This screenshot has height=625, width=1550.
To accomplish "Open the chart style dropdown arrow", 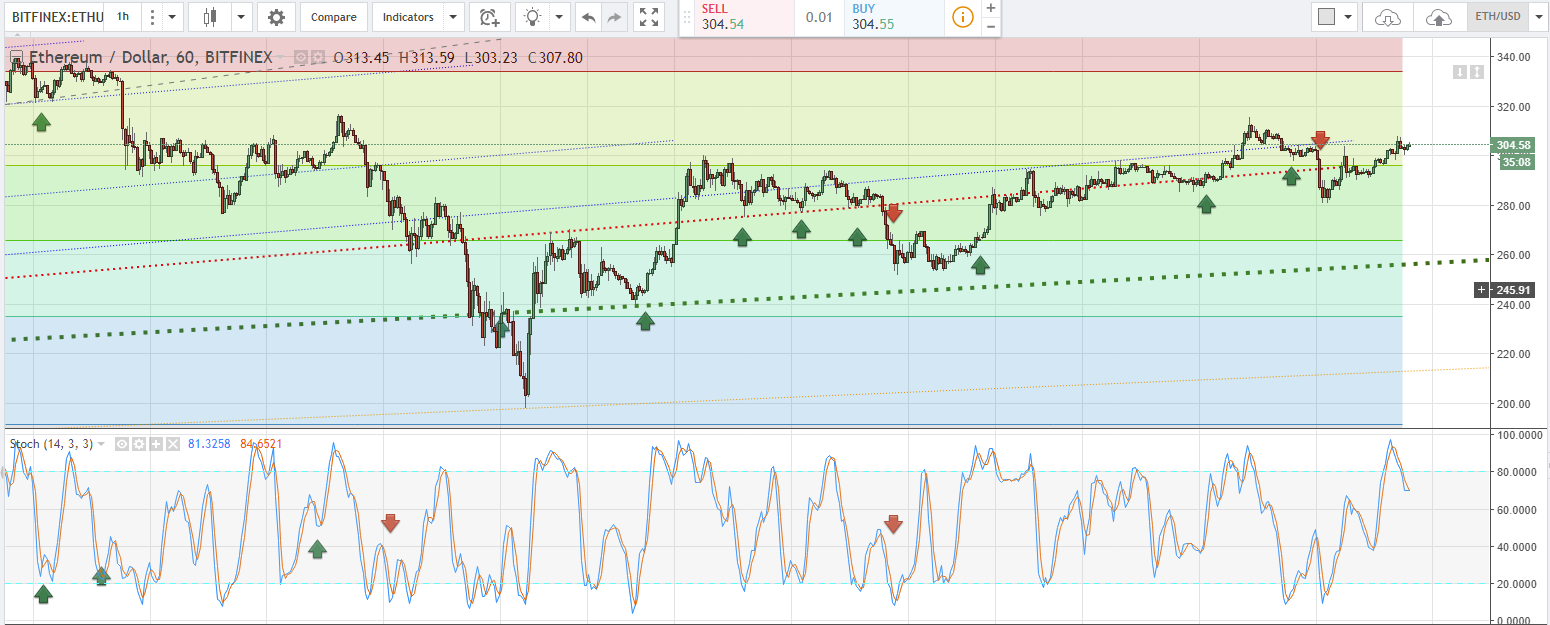I will [241, 17].
